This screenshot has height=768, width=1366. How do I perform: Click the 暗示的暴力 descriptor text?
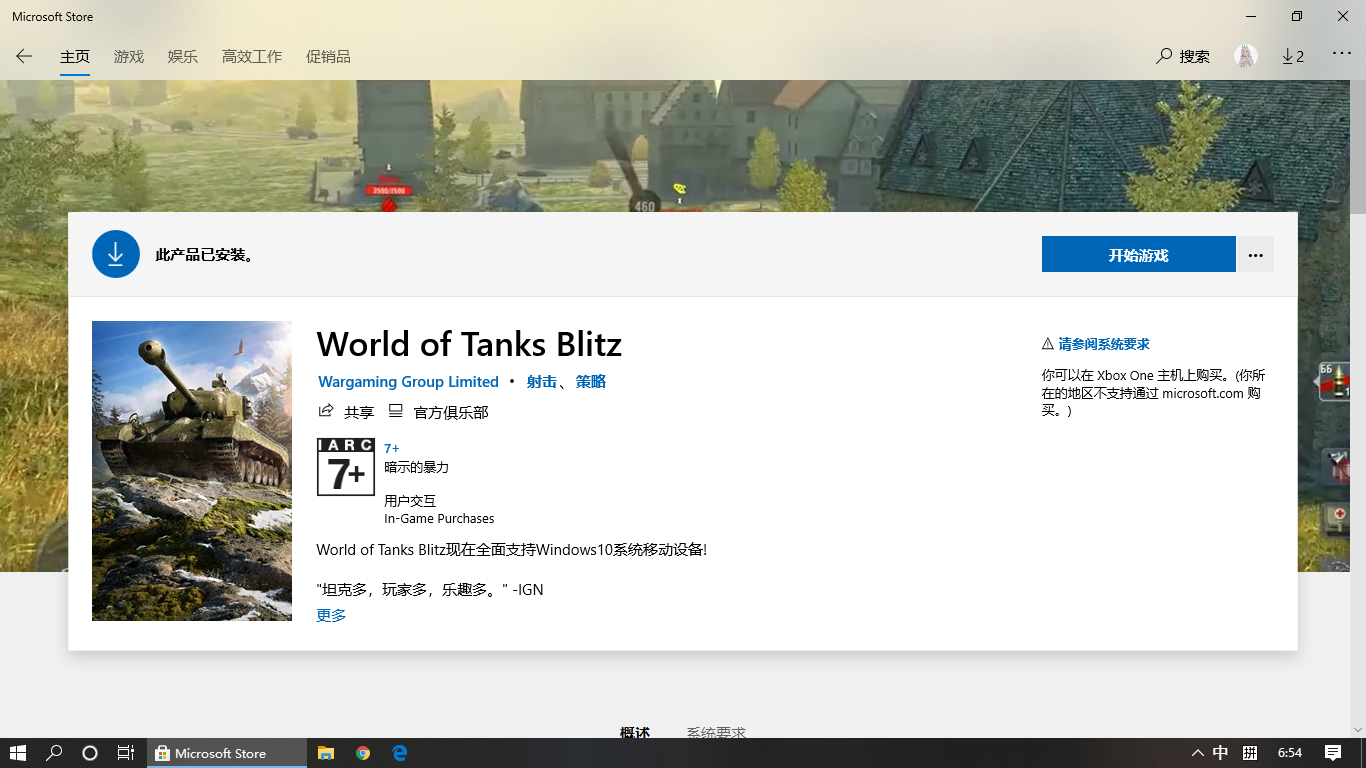click(x=416, y=467)
